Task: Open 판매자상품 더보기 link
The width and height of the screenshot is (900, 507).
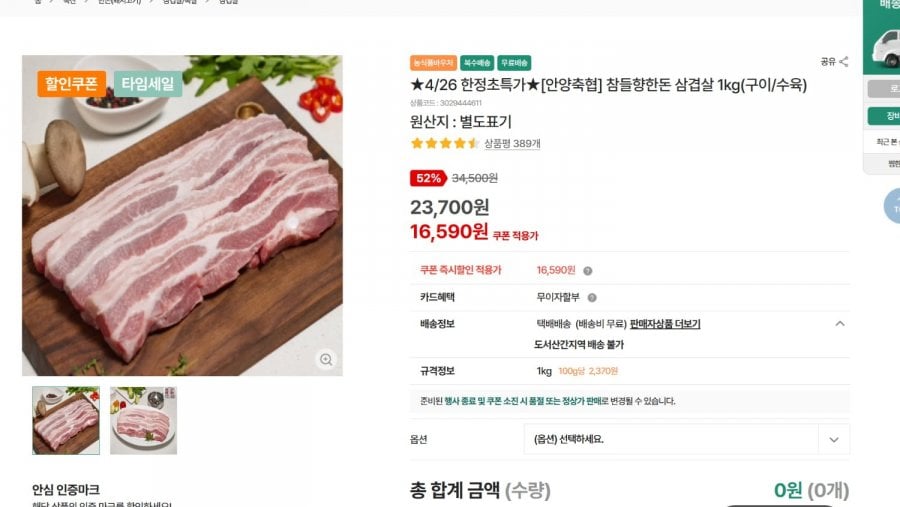Action: [x=665, y=324]
